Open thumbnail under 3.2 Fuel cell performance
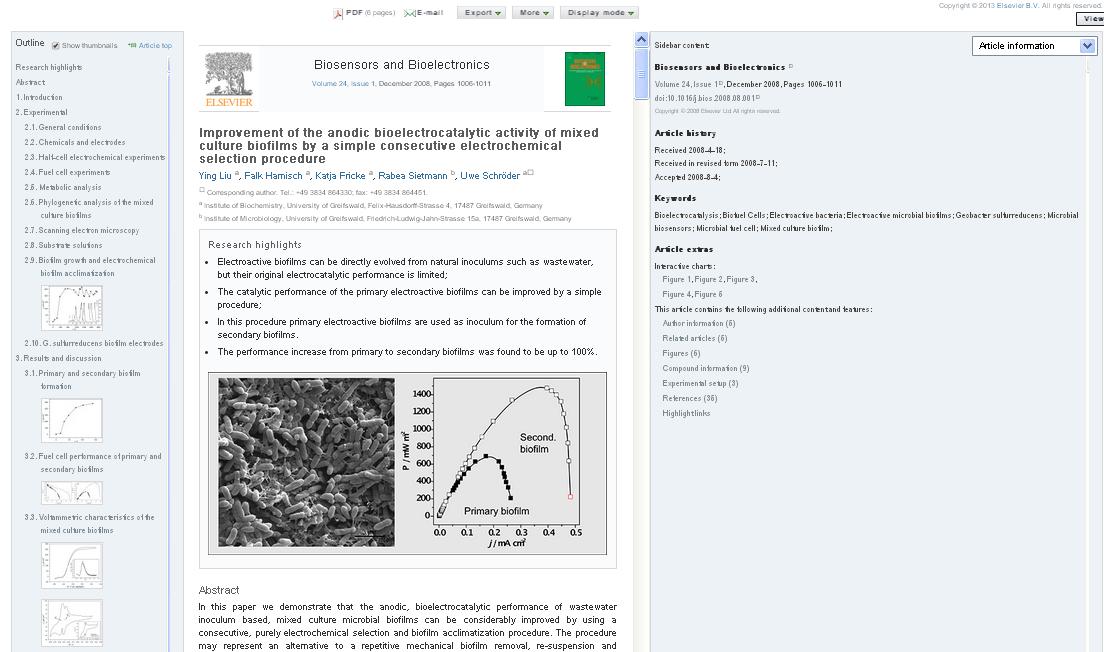The image size is (1104, 652). coord(72,493)
